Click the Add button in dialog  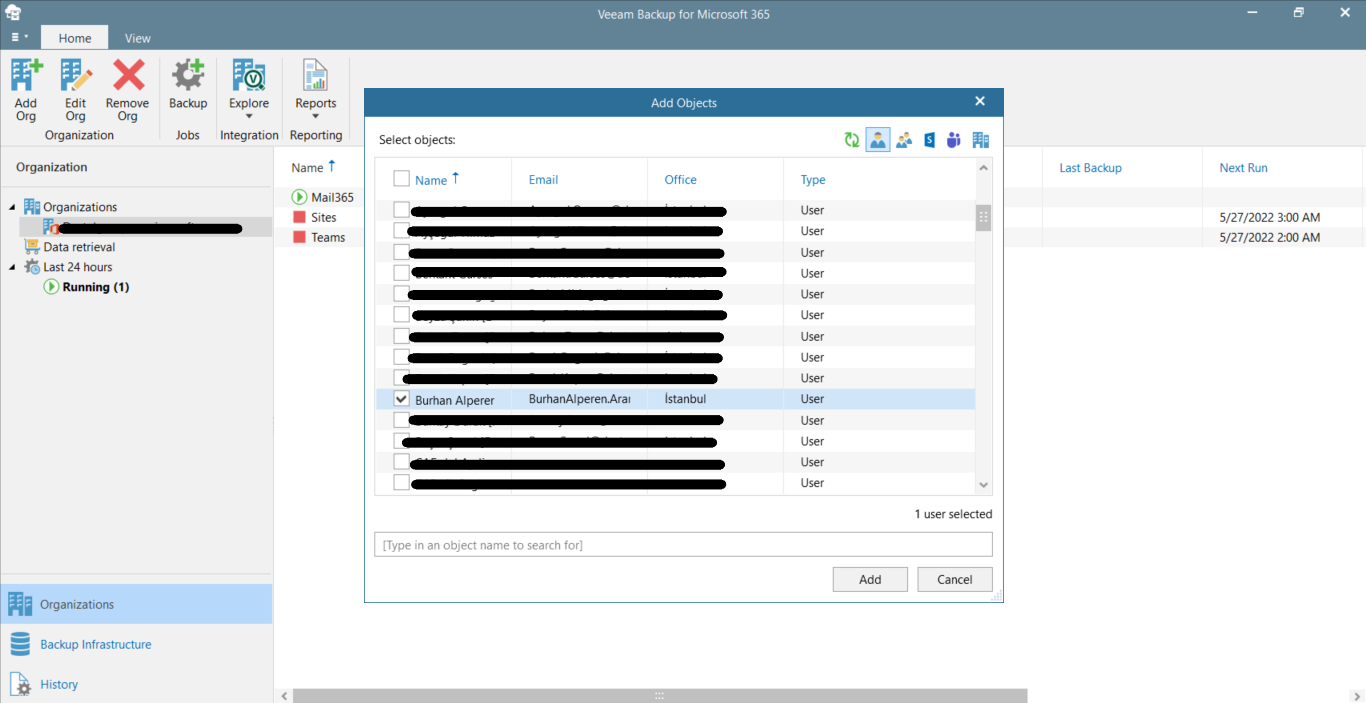(x=870, y=579)
